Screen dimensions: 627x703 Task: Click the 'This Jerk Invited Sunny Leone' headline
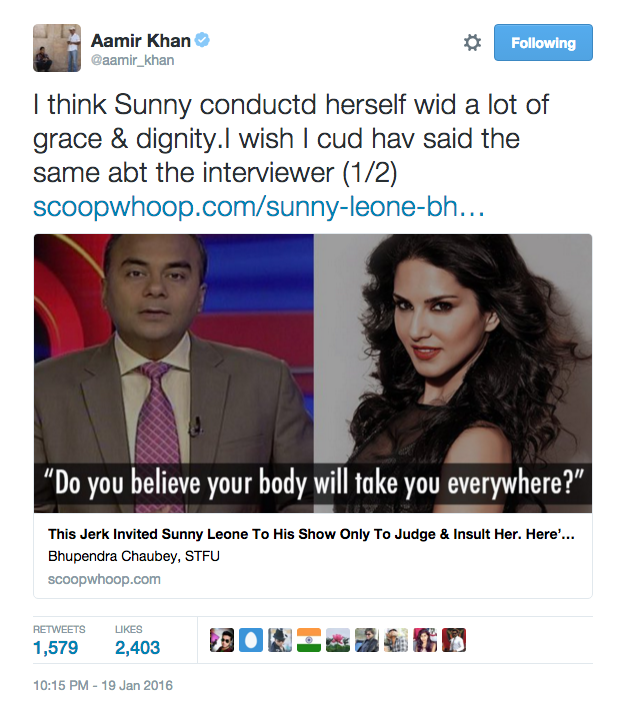point(311,534)
